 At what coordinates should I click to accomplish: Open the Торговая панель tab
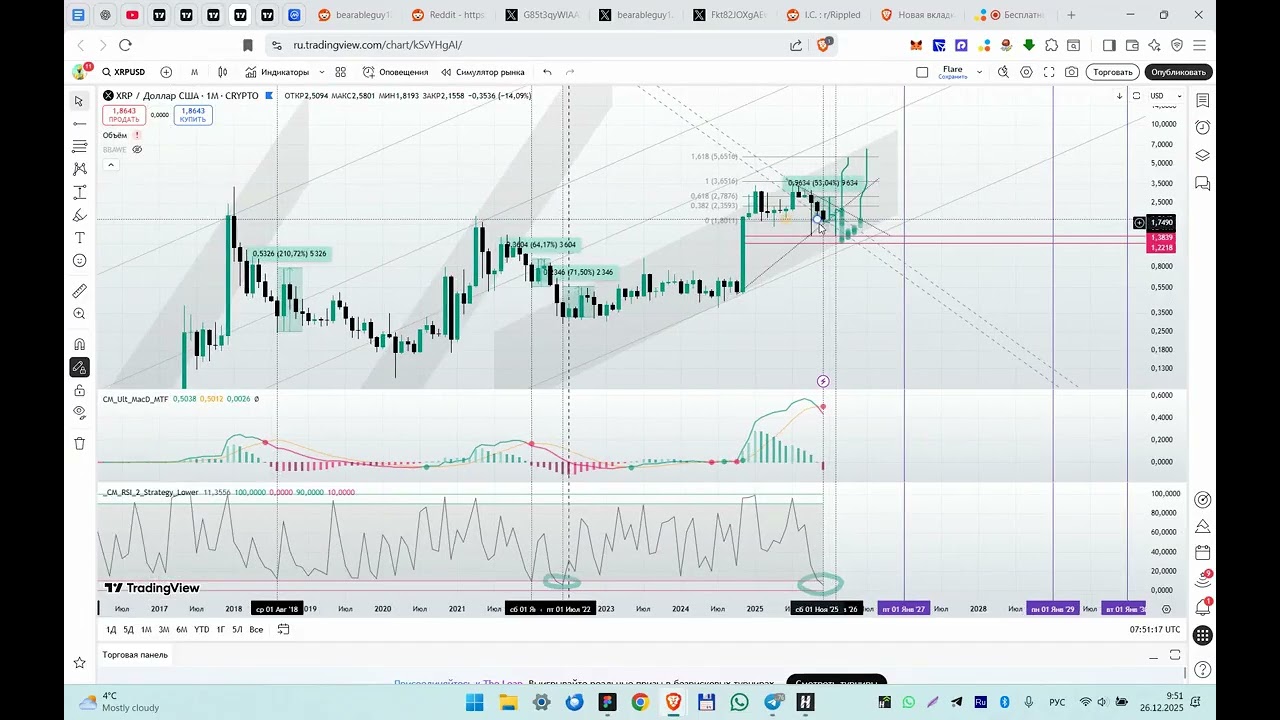click(135, 655)
